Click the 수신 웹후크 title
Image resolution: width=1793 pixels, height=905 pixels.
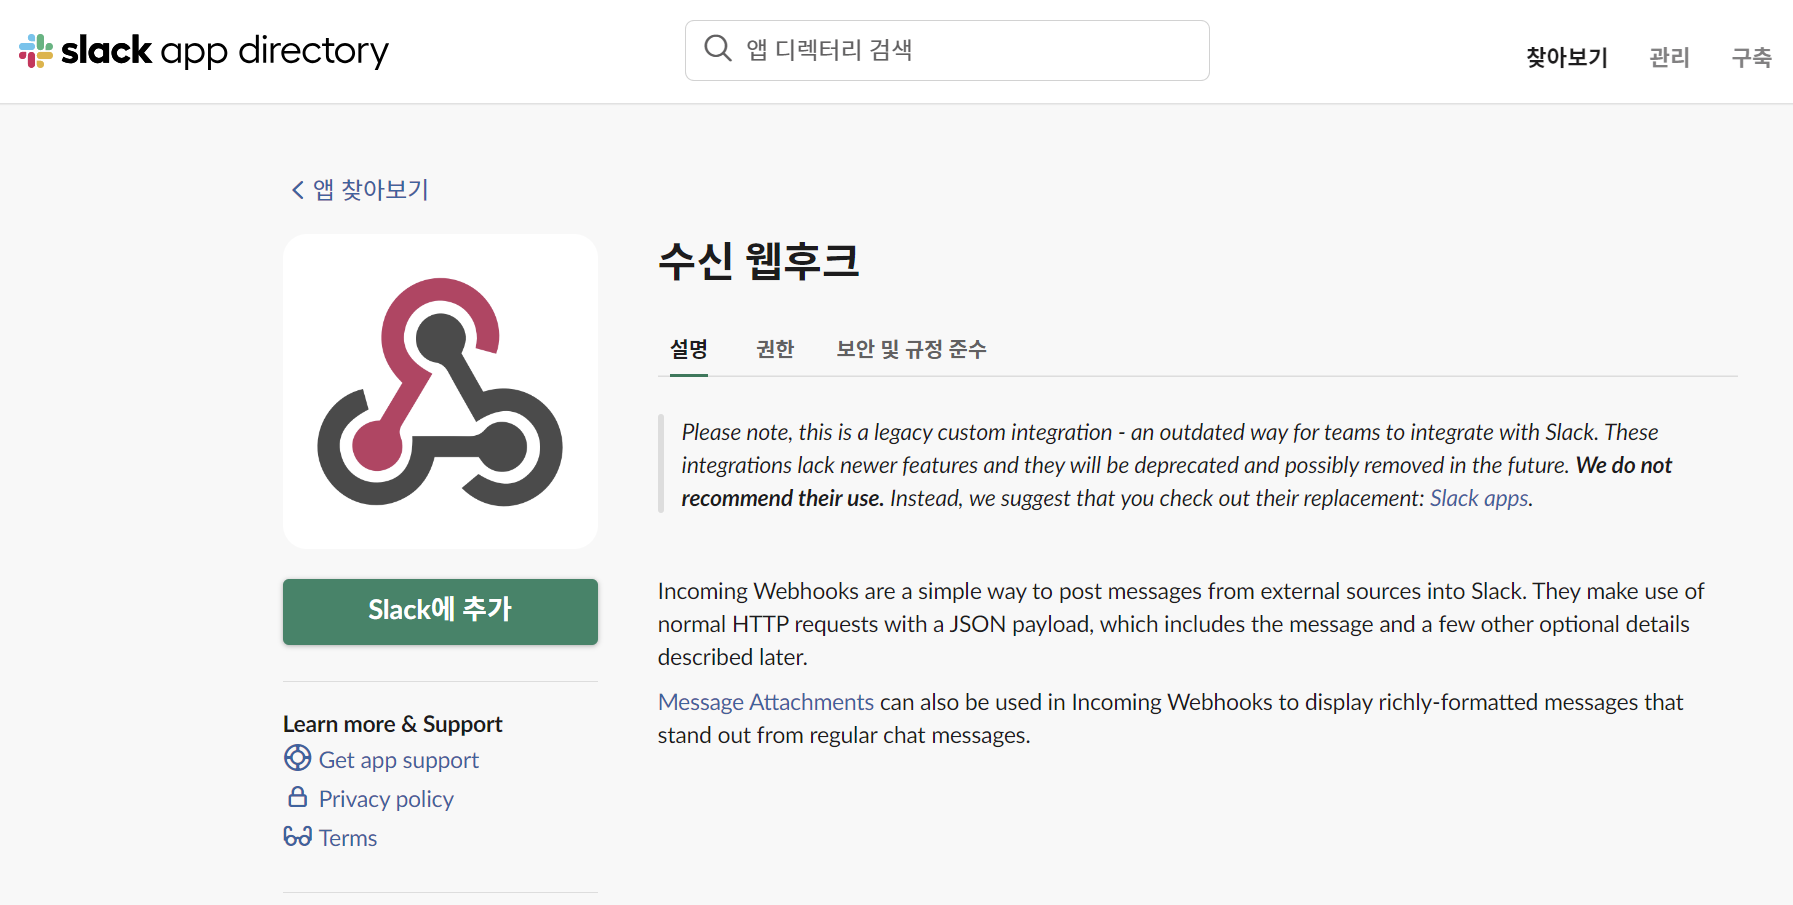pyautogui.click(x=759, y=262)
